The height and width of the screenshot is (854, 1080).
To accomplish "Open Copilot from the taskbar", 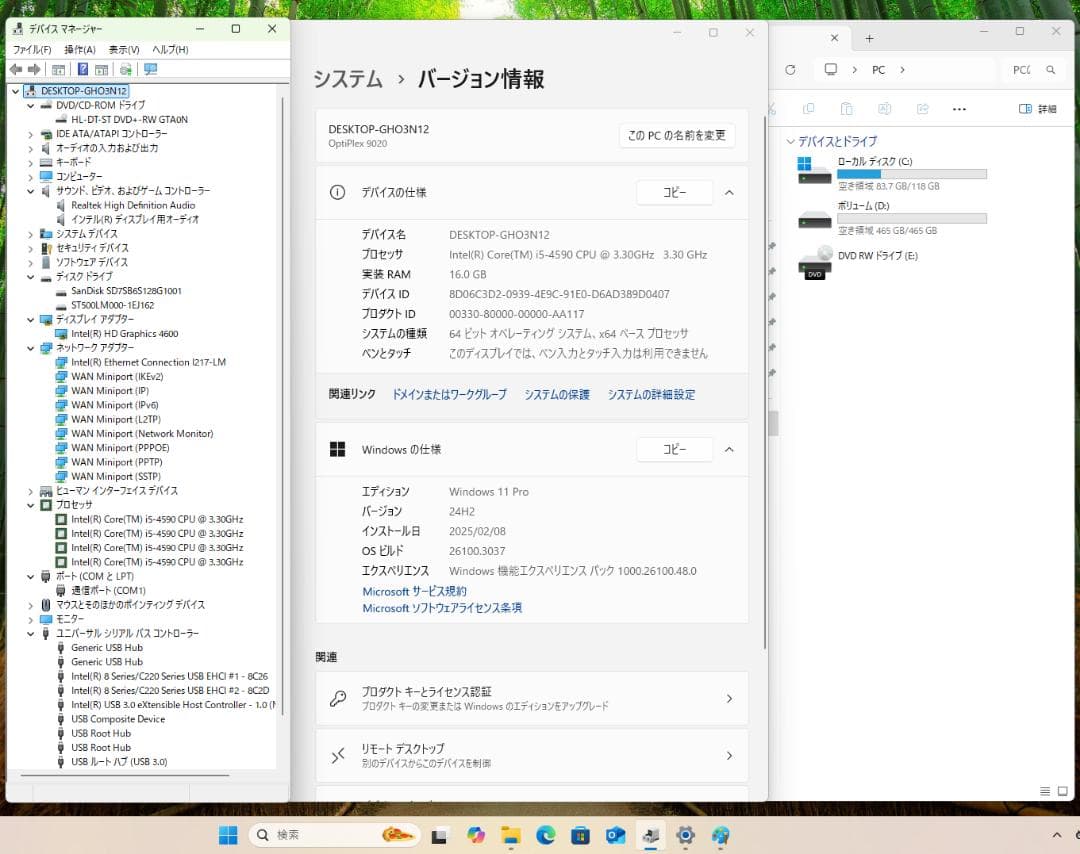I will point(476,835).
